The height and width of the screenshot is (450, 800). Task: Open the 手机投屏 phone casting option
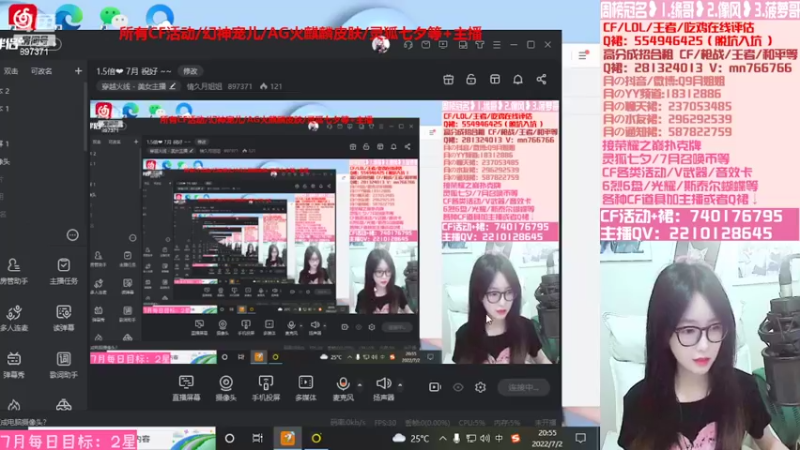pos(266,388)
